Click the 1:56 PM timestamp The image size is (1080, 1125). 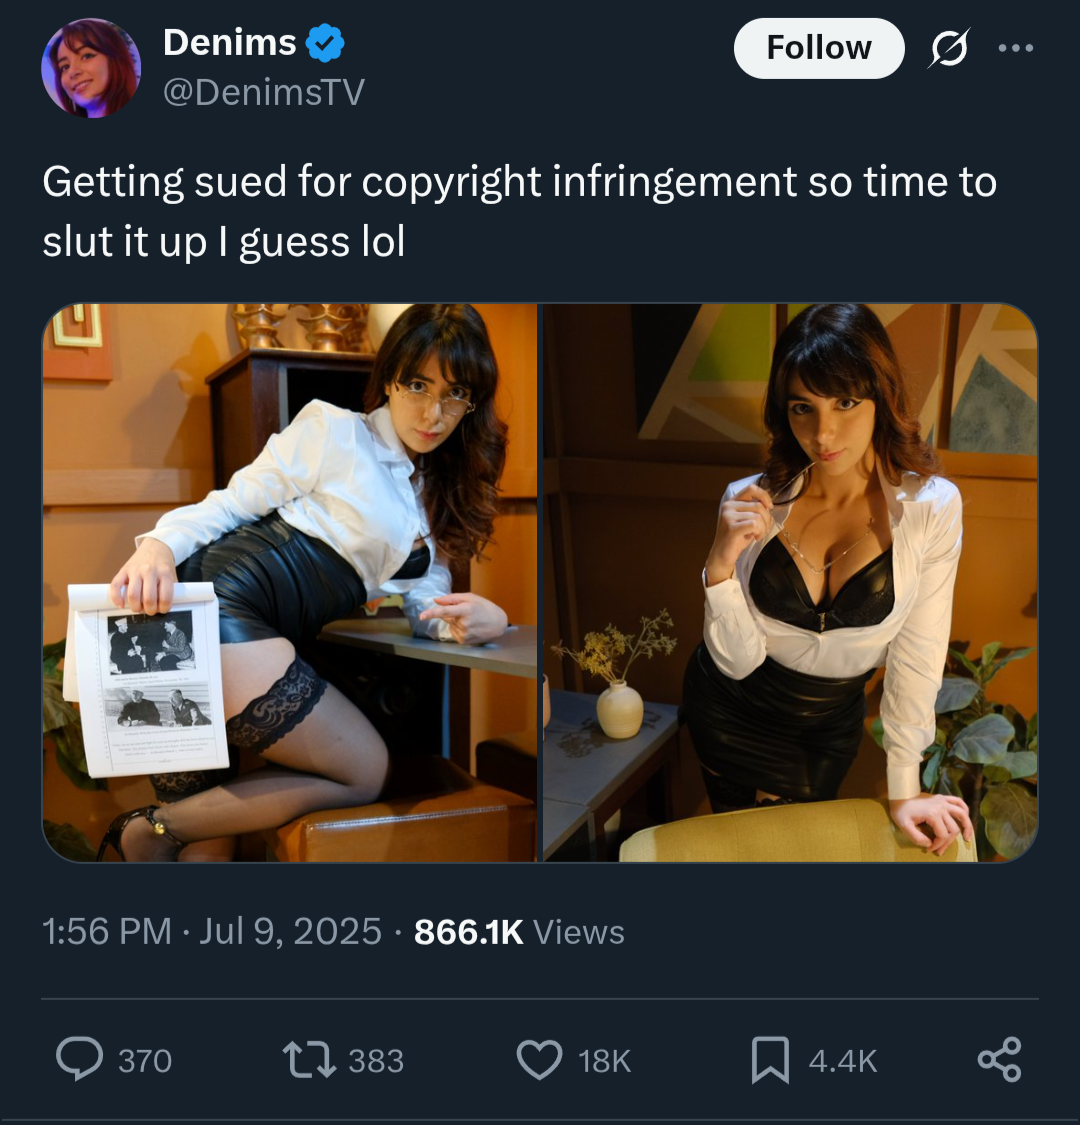pyautogui.click(x=107, y=931)
